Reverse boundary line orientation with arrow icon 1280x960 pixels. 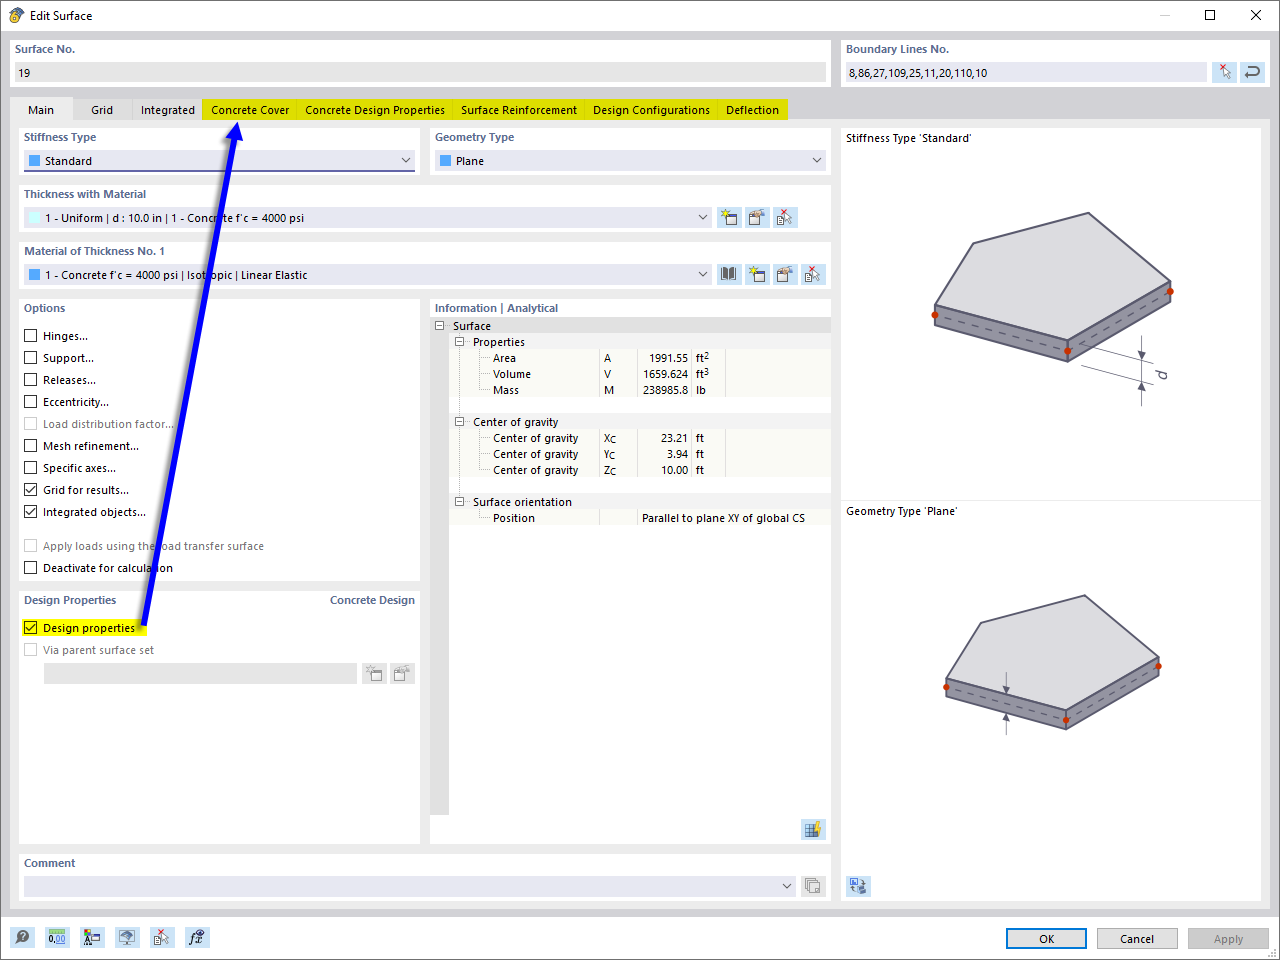point(1252,72)
